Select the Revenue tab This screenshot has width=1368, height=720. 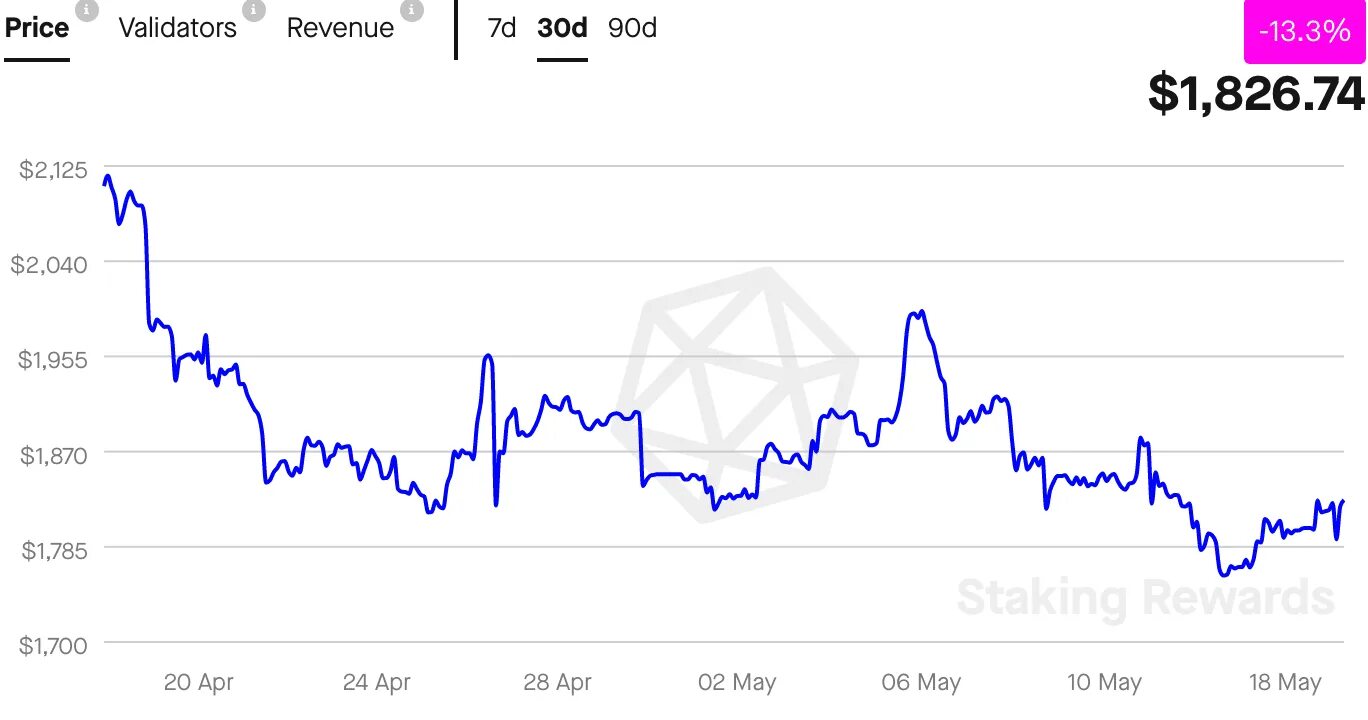(340, 28)
